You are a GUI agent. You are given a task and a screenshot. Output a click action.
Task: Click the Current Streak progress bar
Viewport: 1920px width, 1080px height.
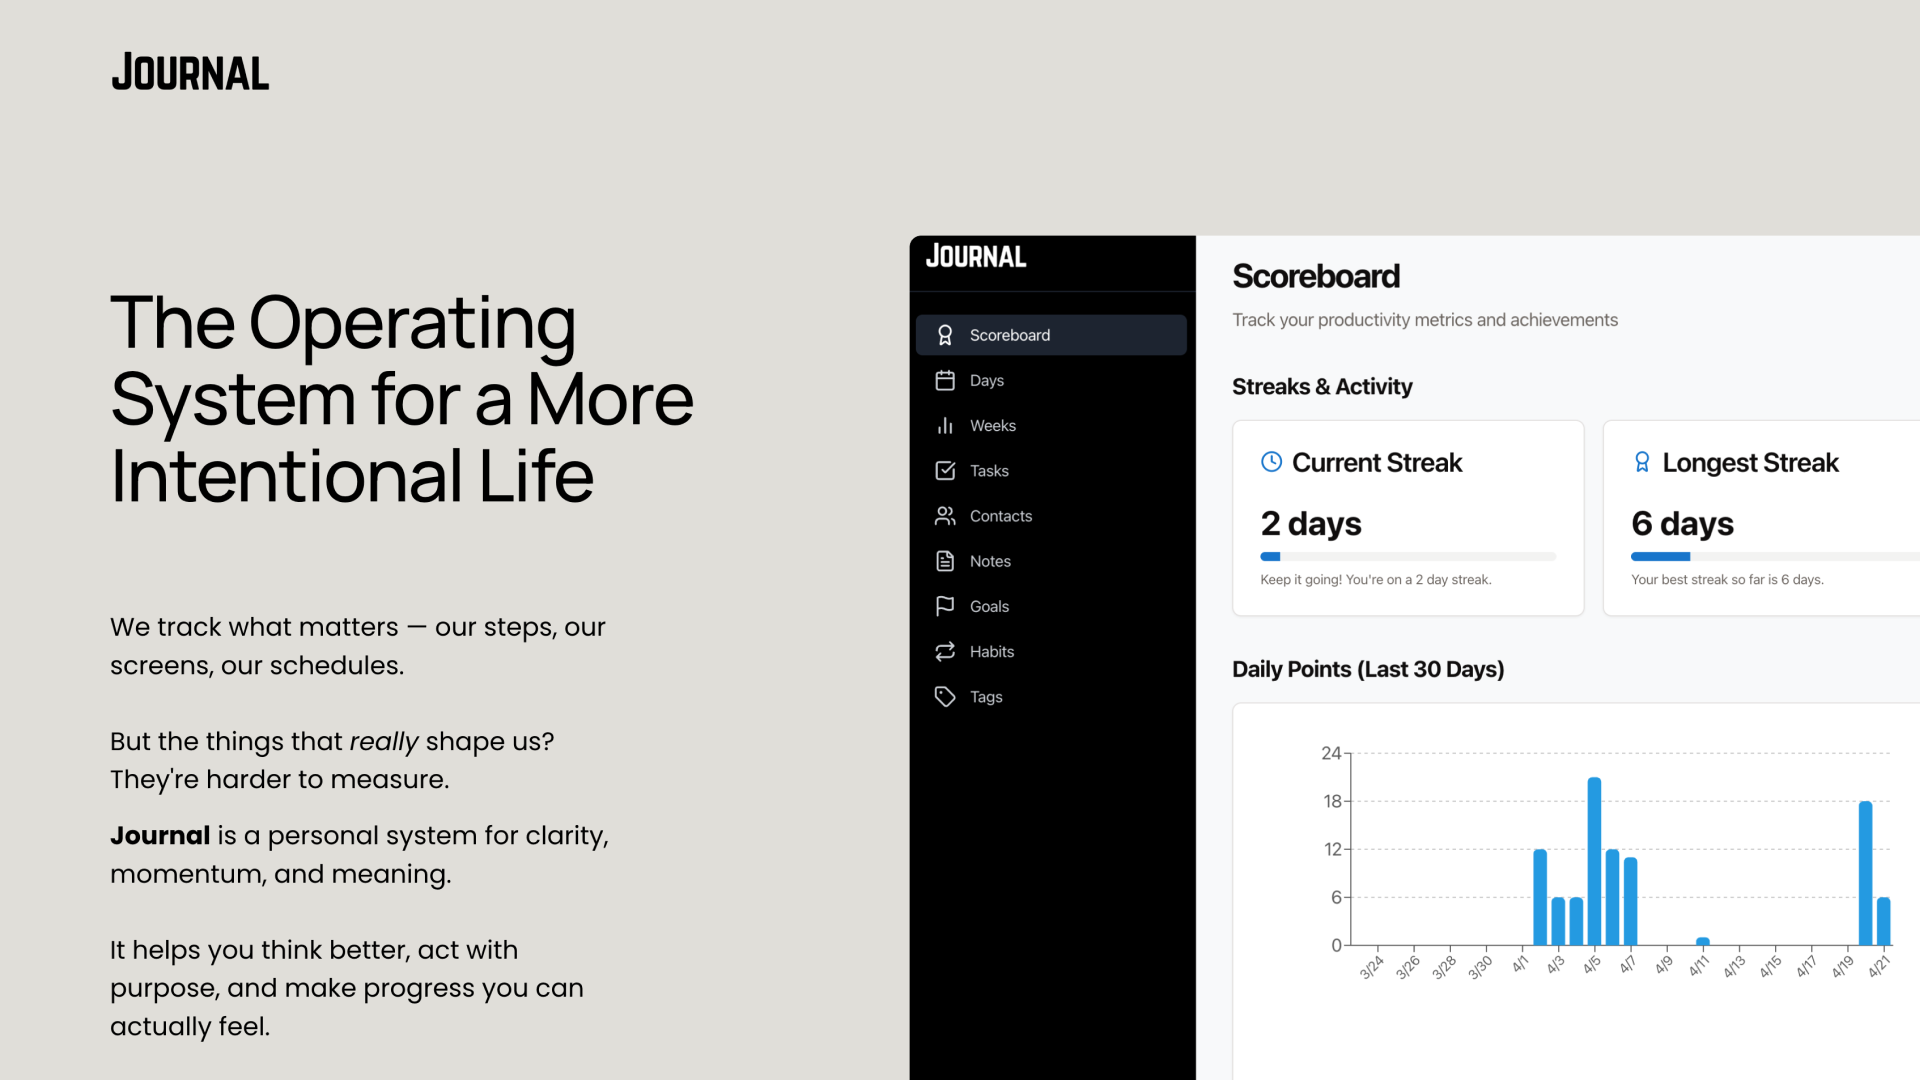[1408, 556]
